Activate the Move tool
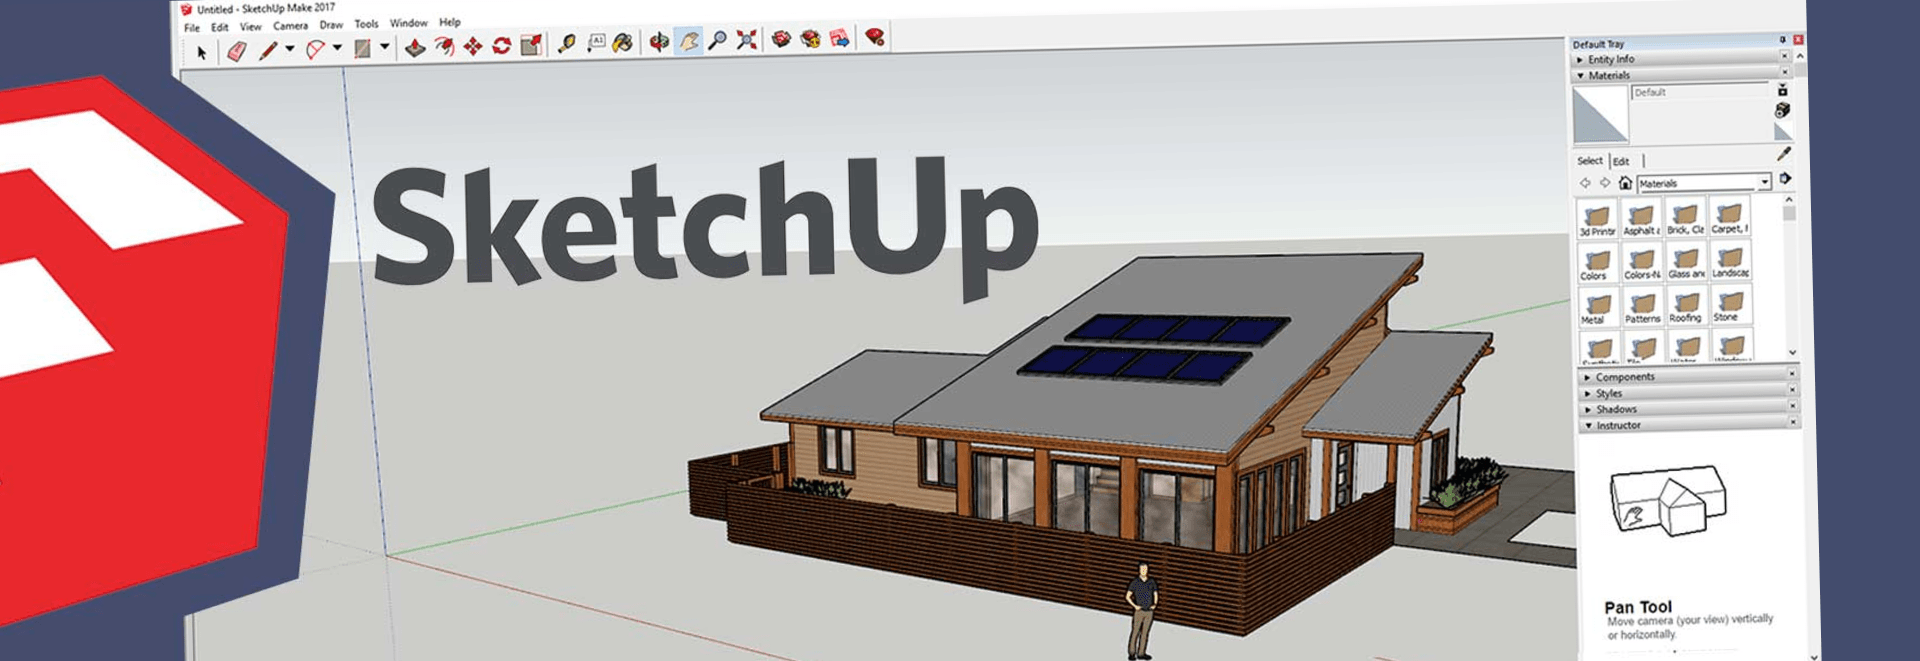The width and height of the screenshot is (1920, 661). coord(473,46)
